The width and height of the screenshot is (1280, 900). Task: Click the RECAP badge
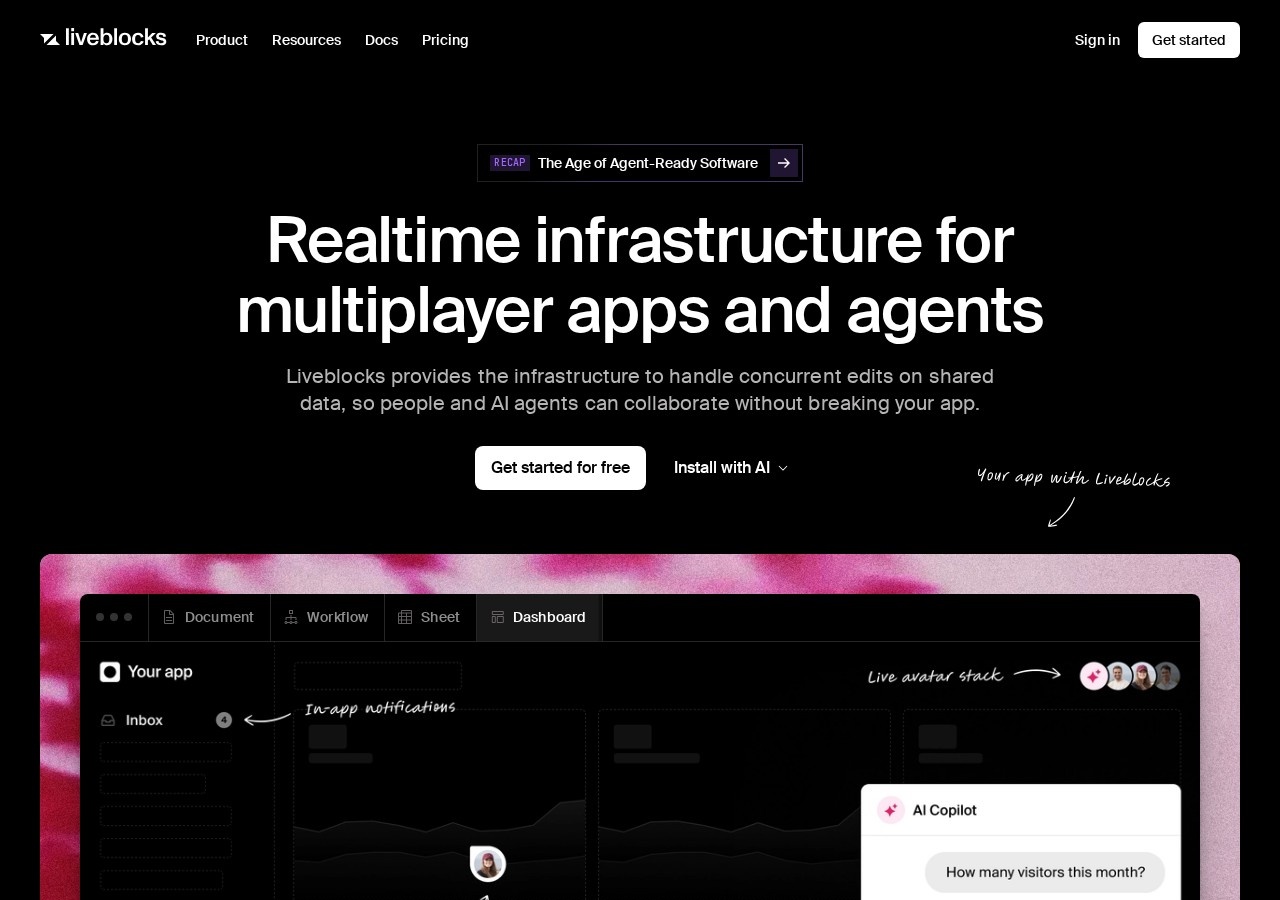click(x=510, y=163)
